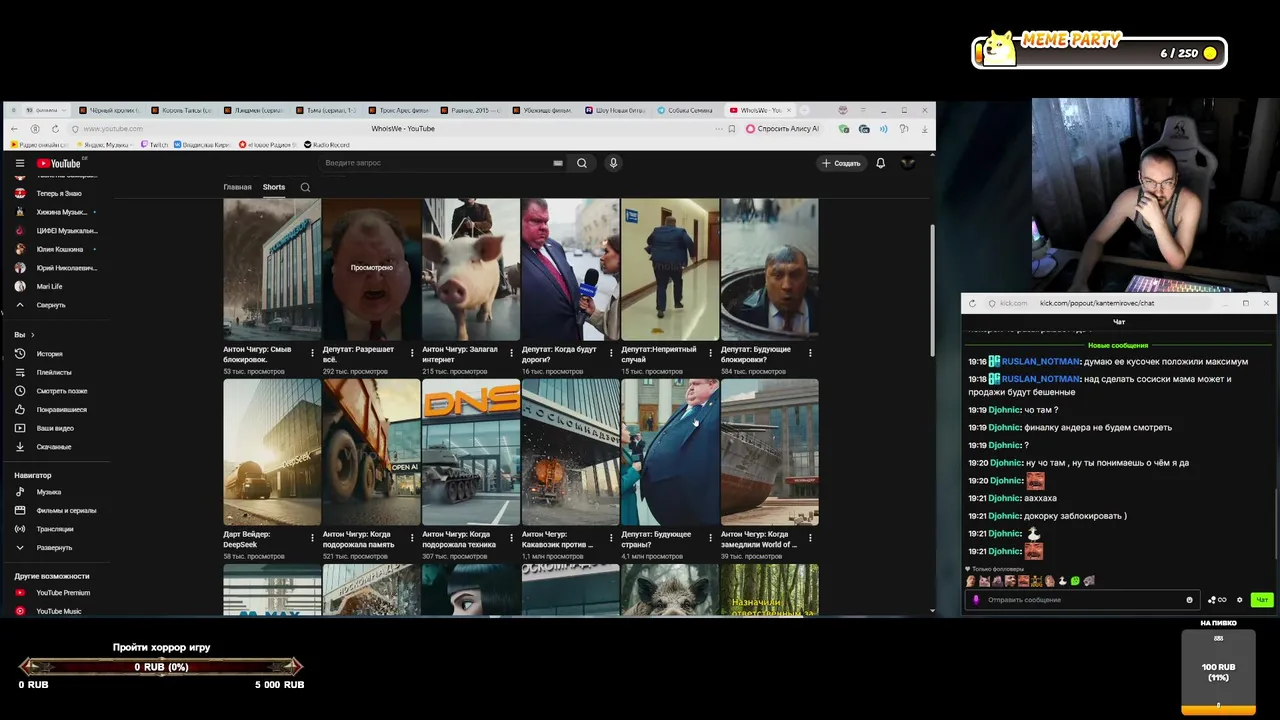Click the search query input field

[x=440, y=163]
